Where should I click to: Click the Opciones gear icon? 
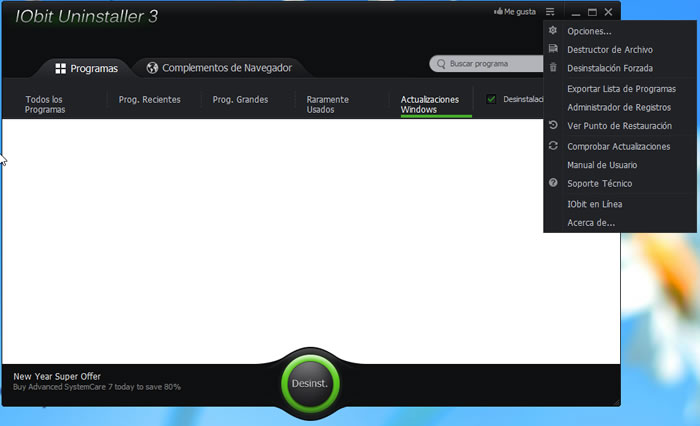pyautogui.click(x=553, y=30)
